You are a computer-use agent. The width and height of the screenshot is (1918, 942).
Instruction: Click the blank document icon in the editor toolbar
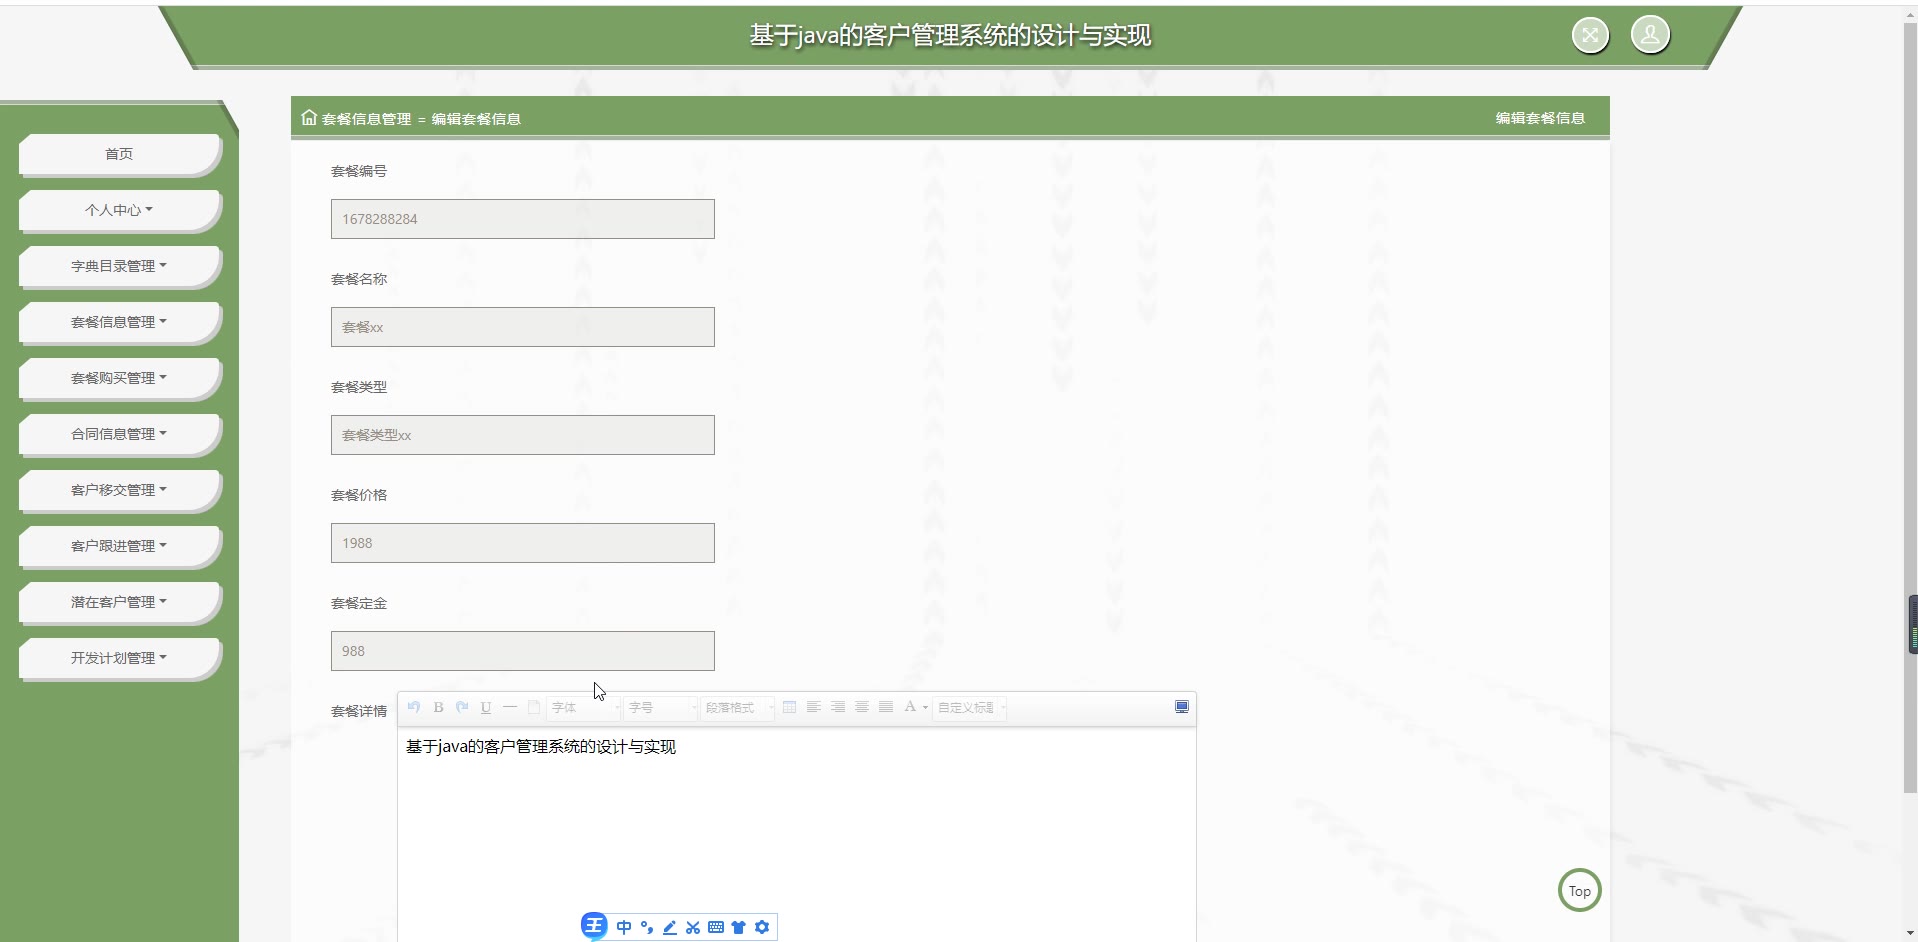coord(534,707)
